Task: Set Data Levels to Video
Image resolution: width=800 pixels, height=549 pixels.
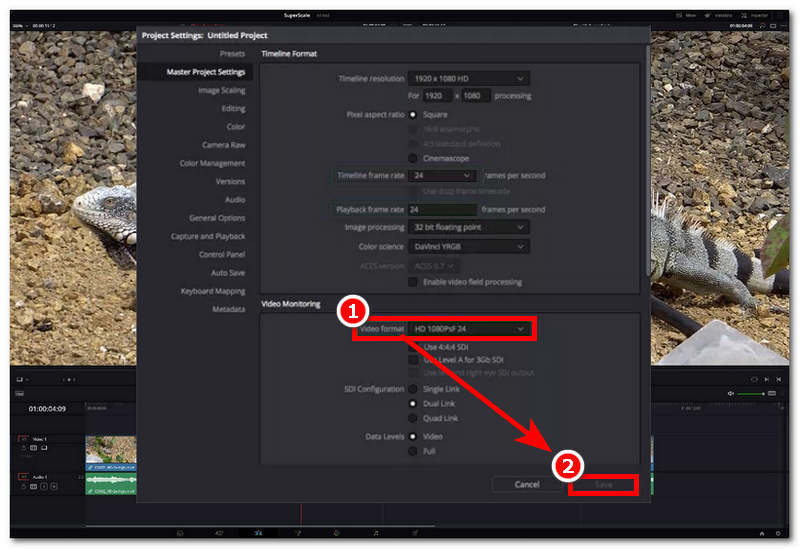Action: click(x=413, y=437)
